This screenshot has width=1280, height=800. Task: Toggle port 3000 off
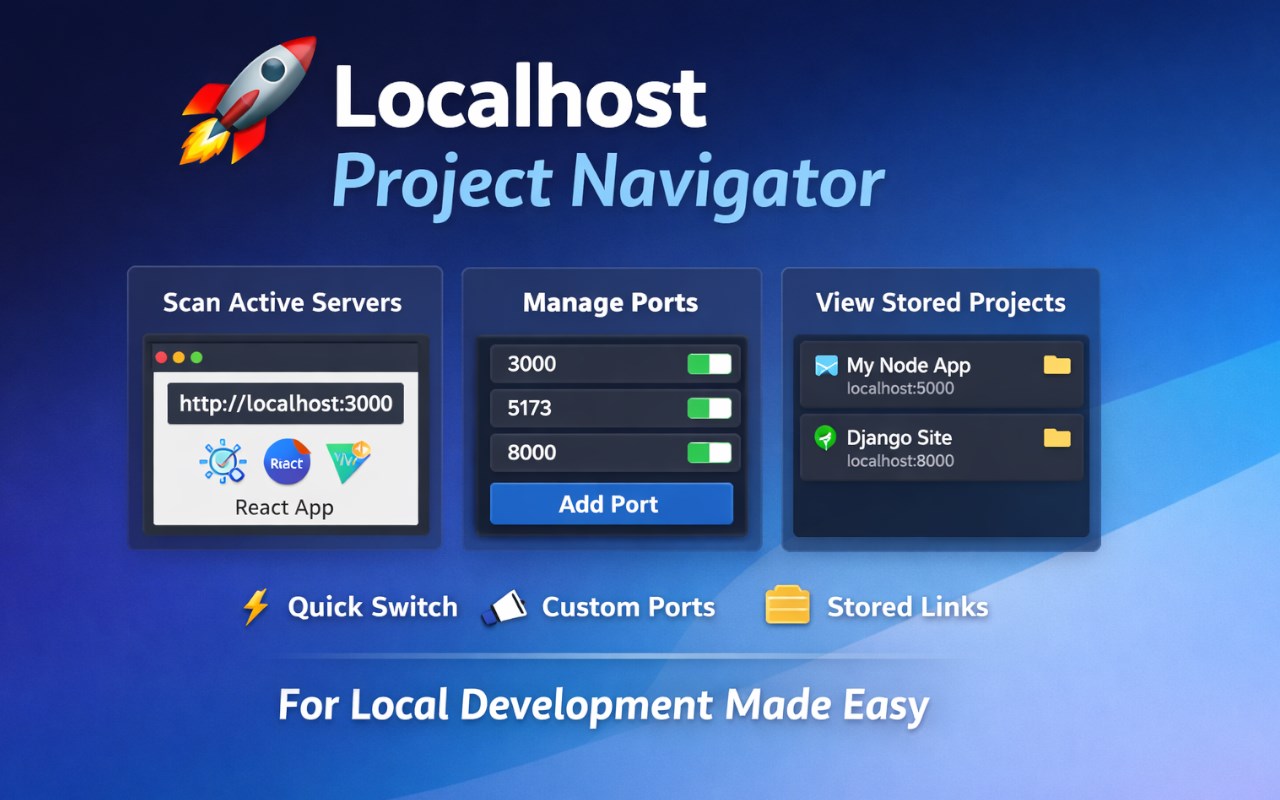coord(707,364)
